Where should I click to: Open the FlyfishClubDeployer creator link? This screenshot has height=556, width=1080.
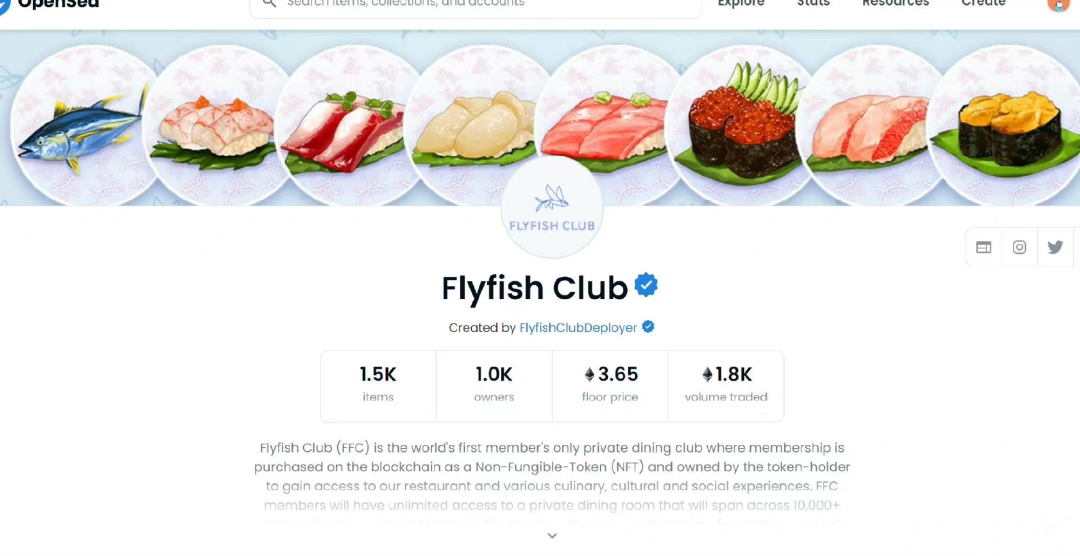tap(578, 328)
